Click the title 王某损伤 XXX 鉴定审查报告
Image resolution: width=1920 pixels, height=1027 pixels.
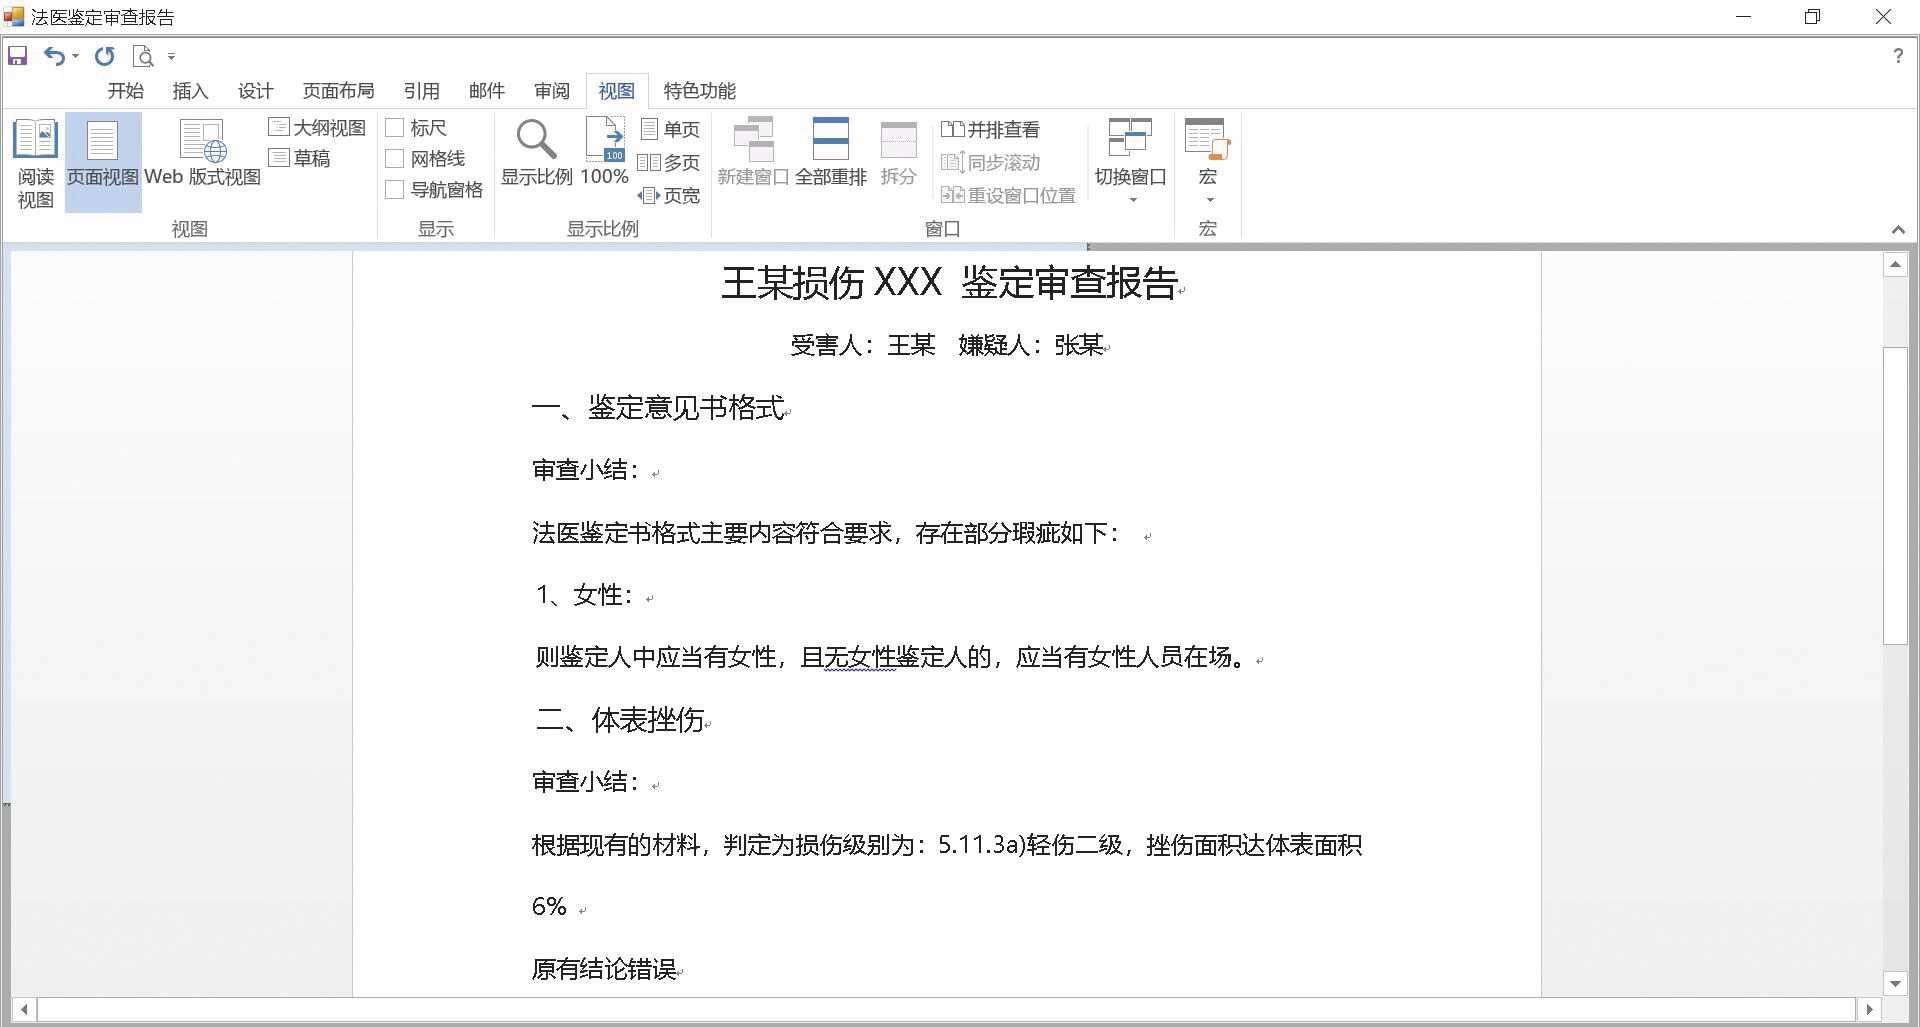(x=949, y=283)
